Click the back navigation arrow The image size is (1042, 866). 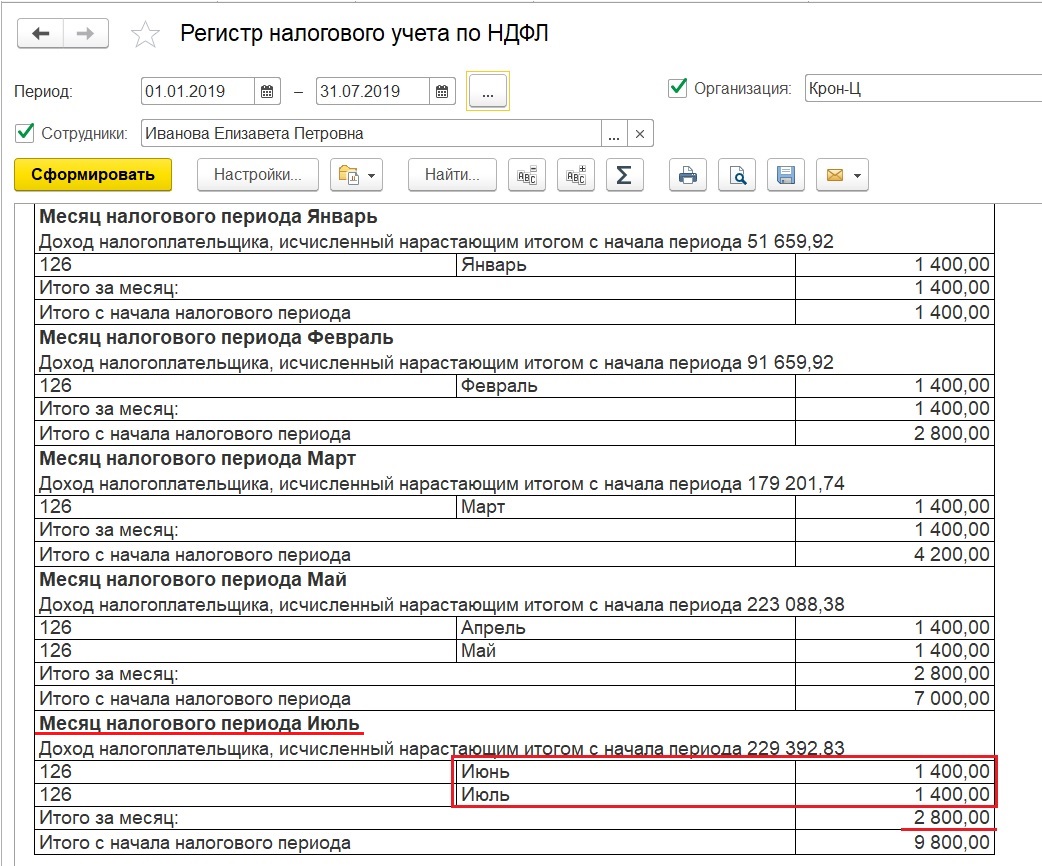(41, 33)
